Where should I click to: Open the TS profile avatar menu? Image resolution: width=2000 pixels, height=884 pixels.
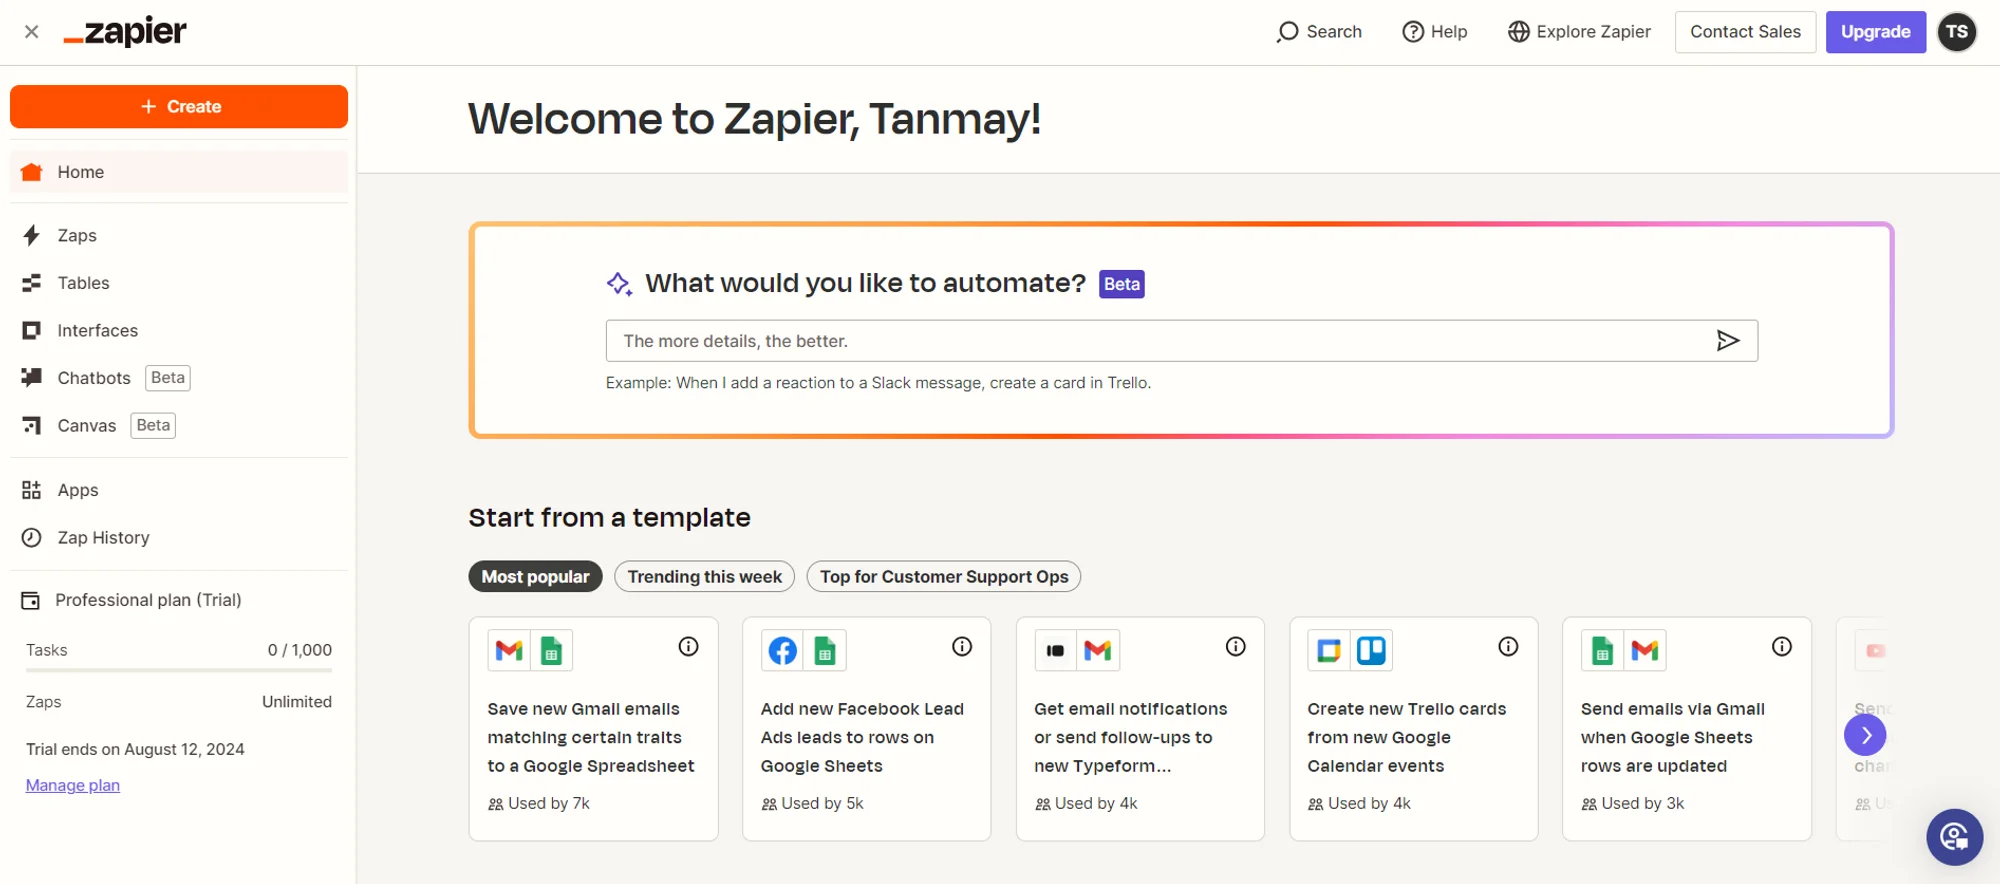[x=1957, y=32]
